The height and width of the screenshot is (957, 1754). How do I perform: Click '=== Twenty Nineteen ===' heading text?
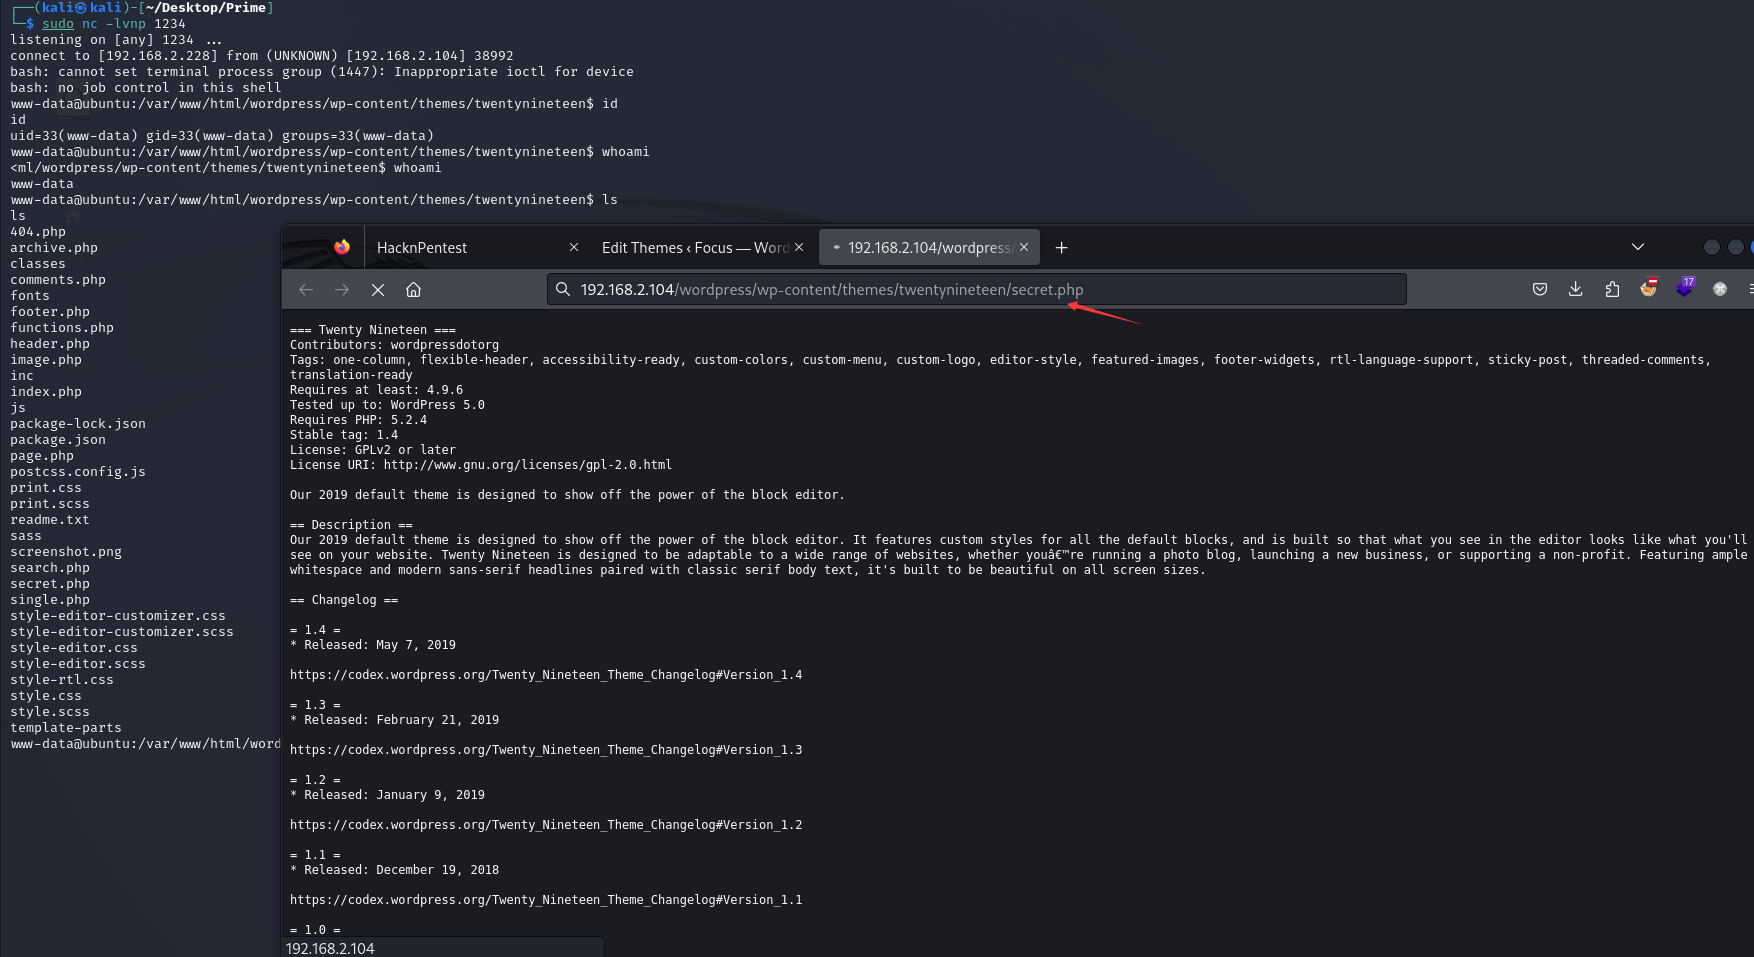[373, 330]
